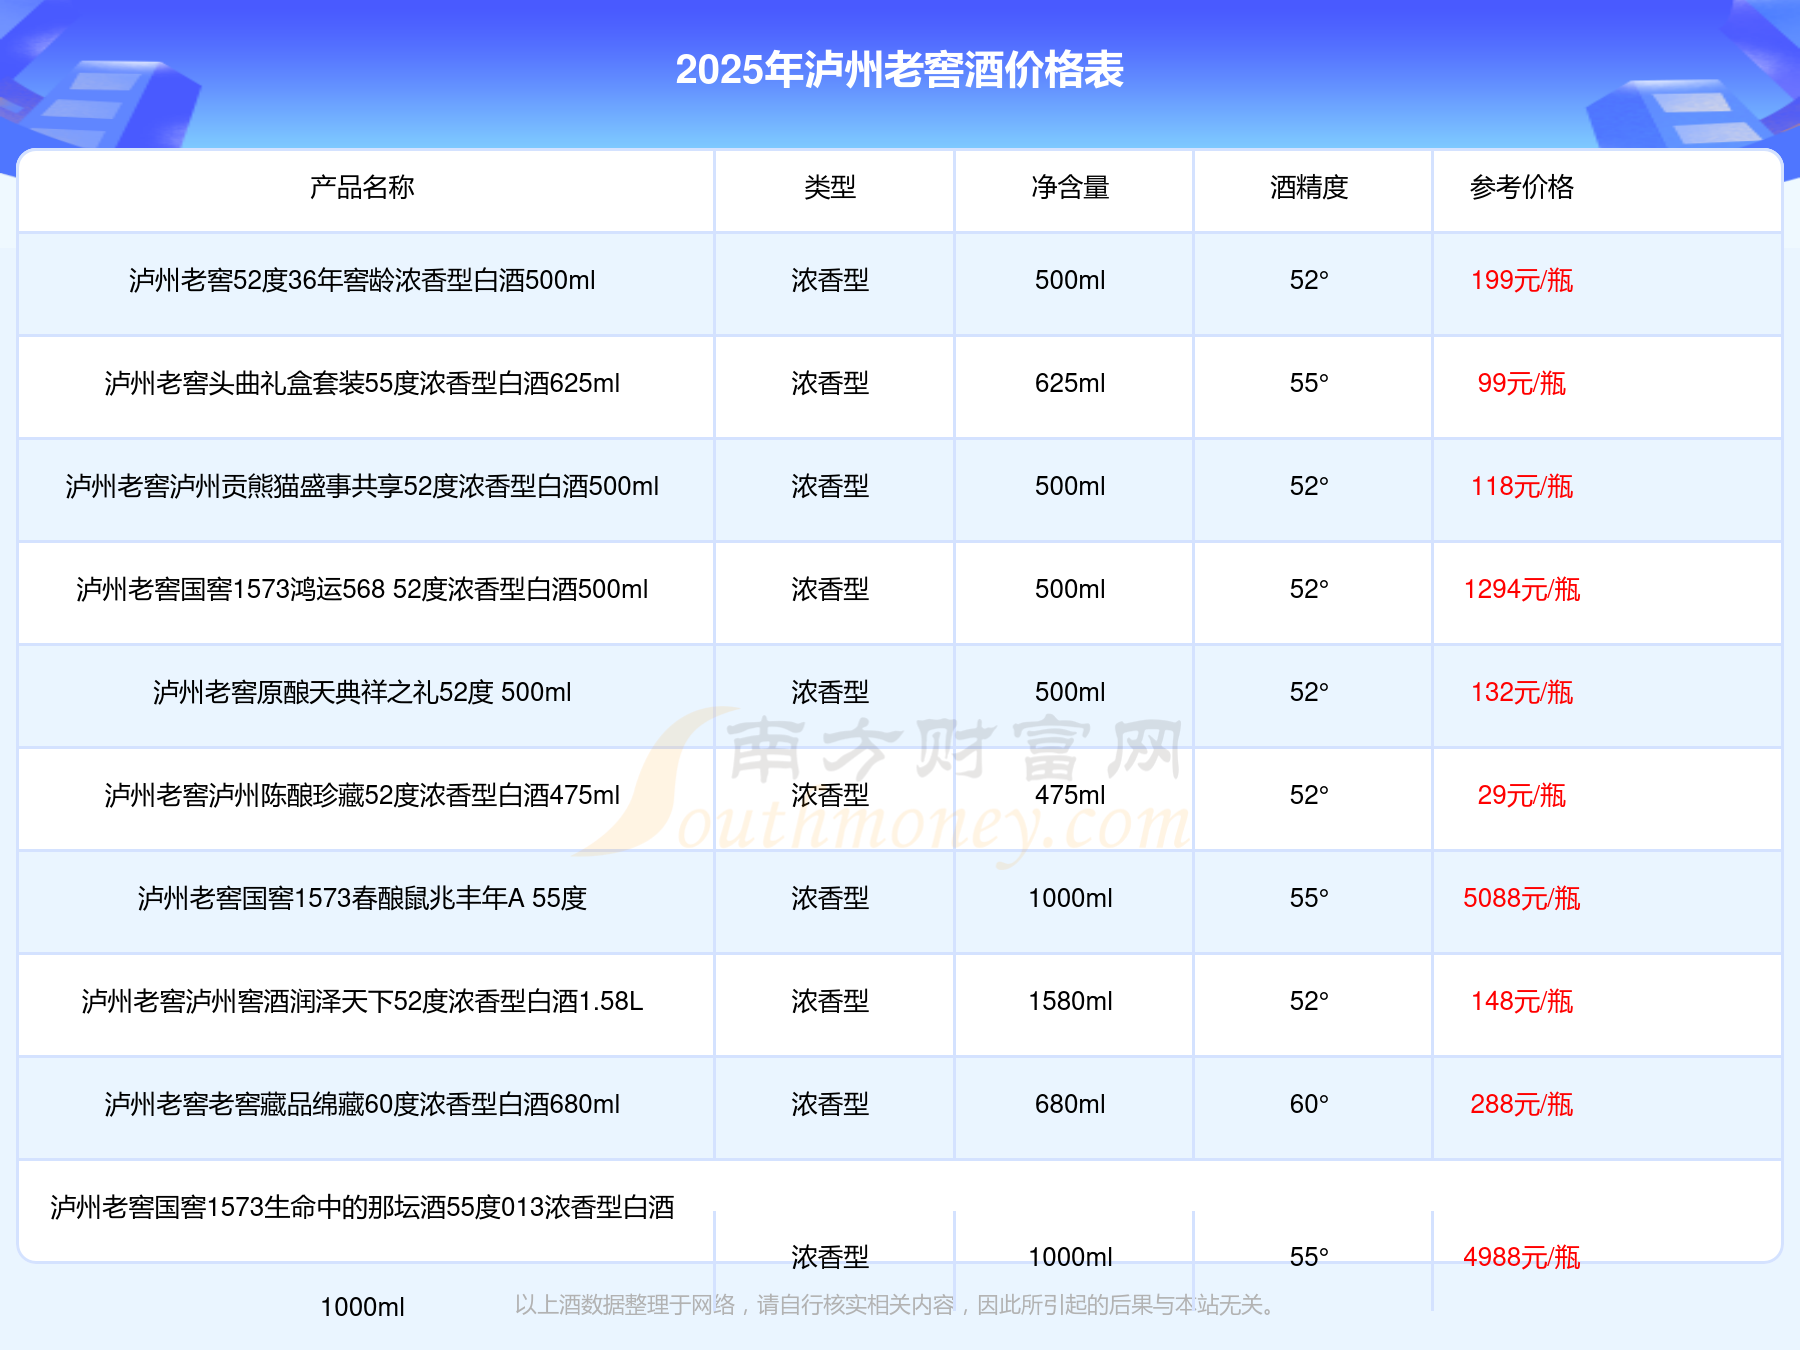Select 泸州老窖头曲礼盒套装55度 product name
This screenshot has height=1361, width=1800.
click(x=362, y=384)
